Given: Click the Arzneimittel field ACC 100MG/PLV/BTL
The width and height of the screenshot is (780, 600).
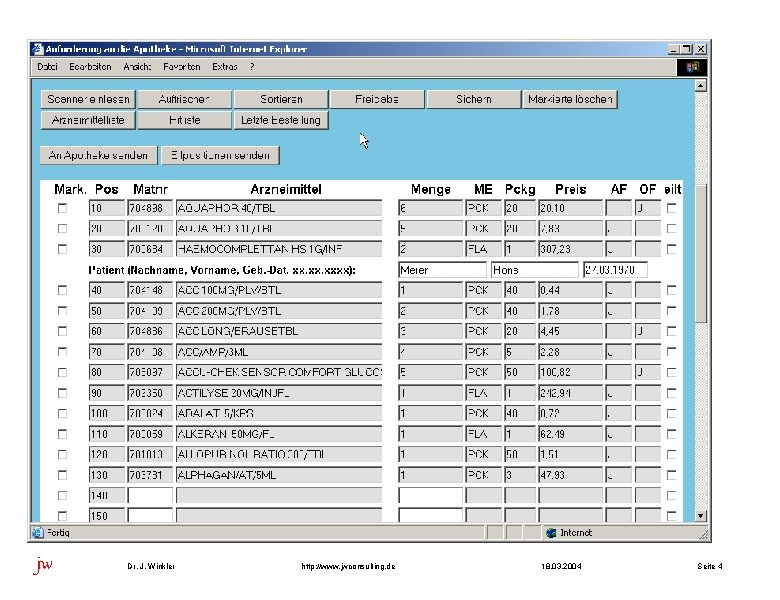Looking at the screenshot, I should point(279,290).
